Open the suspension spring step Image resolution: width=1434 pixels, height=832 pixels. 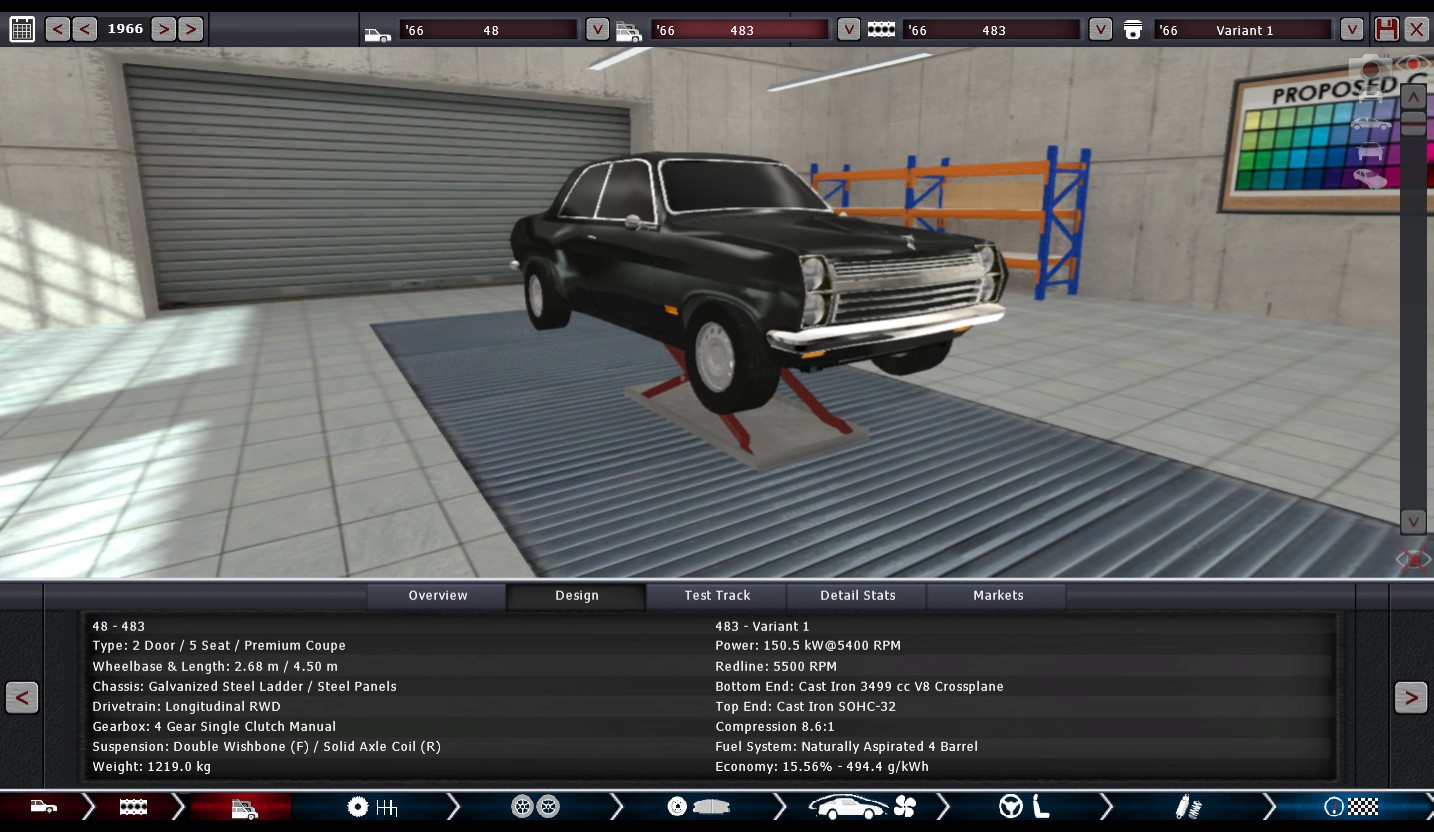[x=1188, y=807]
